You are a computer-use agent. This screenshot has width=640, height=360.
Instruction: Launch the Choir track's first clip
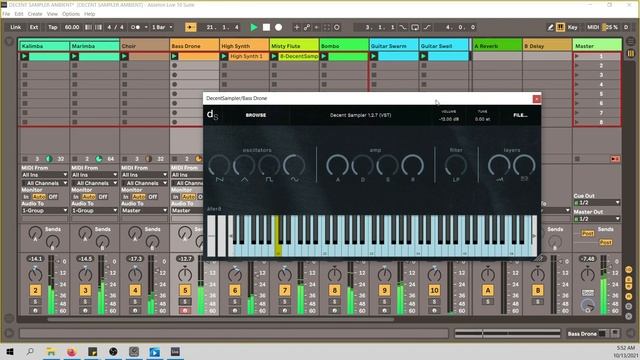coord(124,56)
